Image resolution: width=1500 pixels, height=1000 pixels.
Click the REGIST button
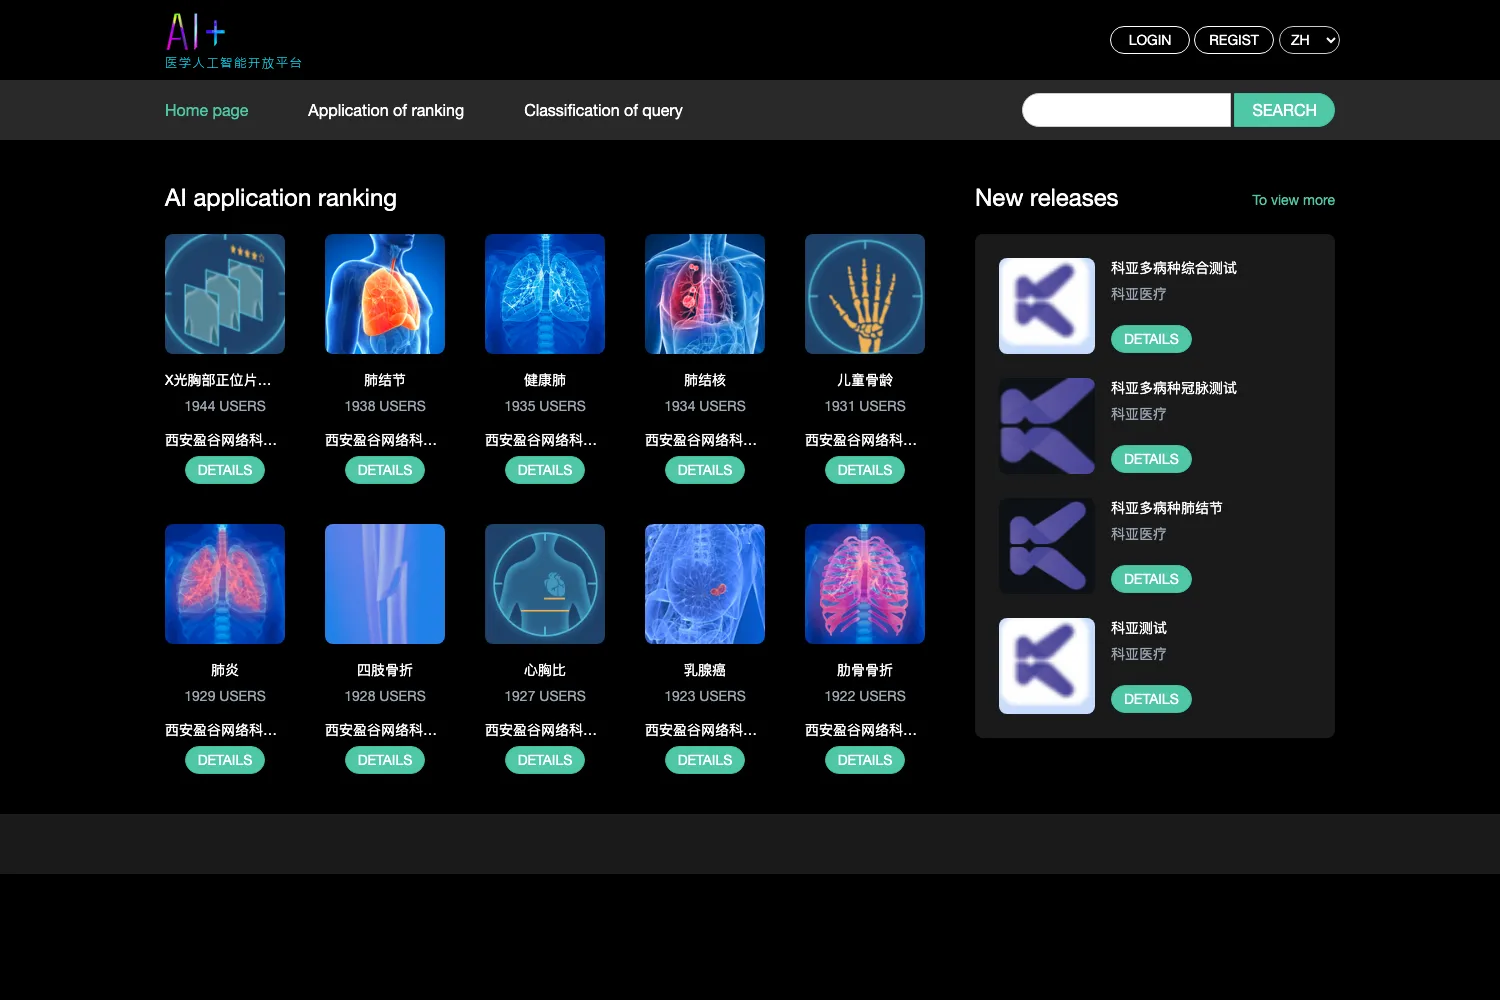[x=1234, y=40]
